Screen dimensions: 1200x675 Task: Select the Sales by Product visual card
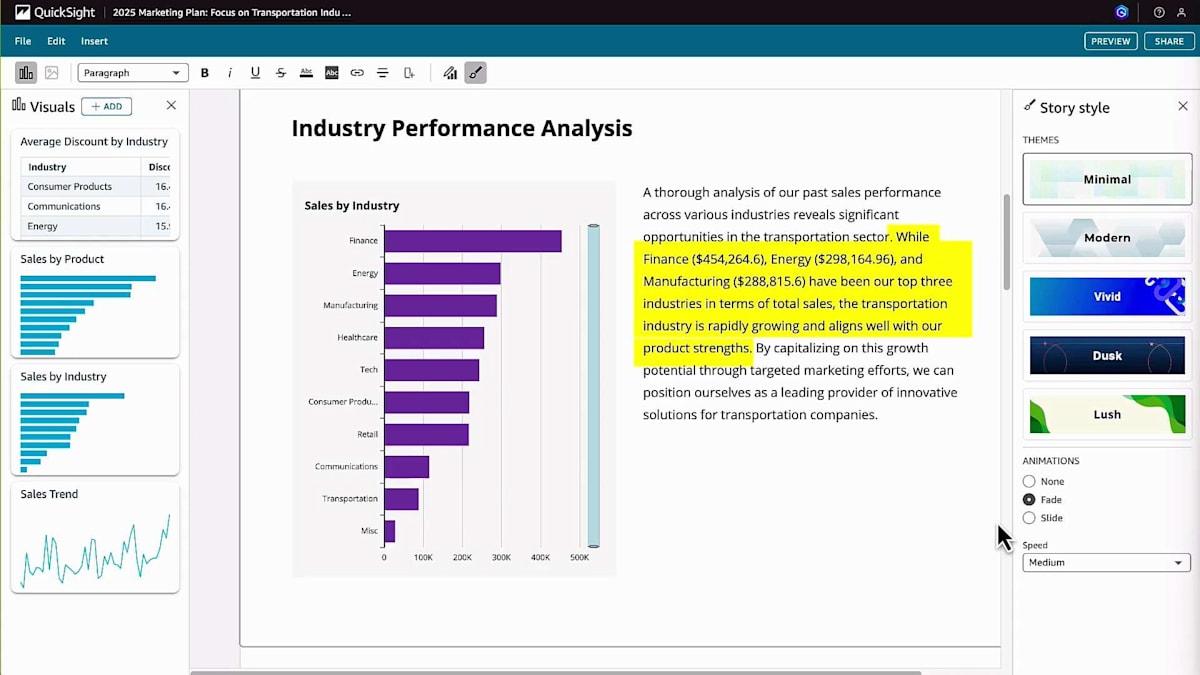click(x=95, y=302)
